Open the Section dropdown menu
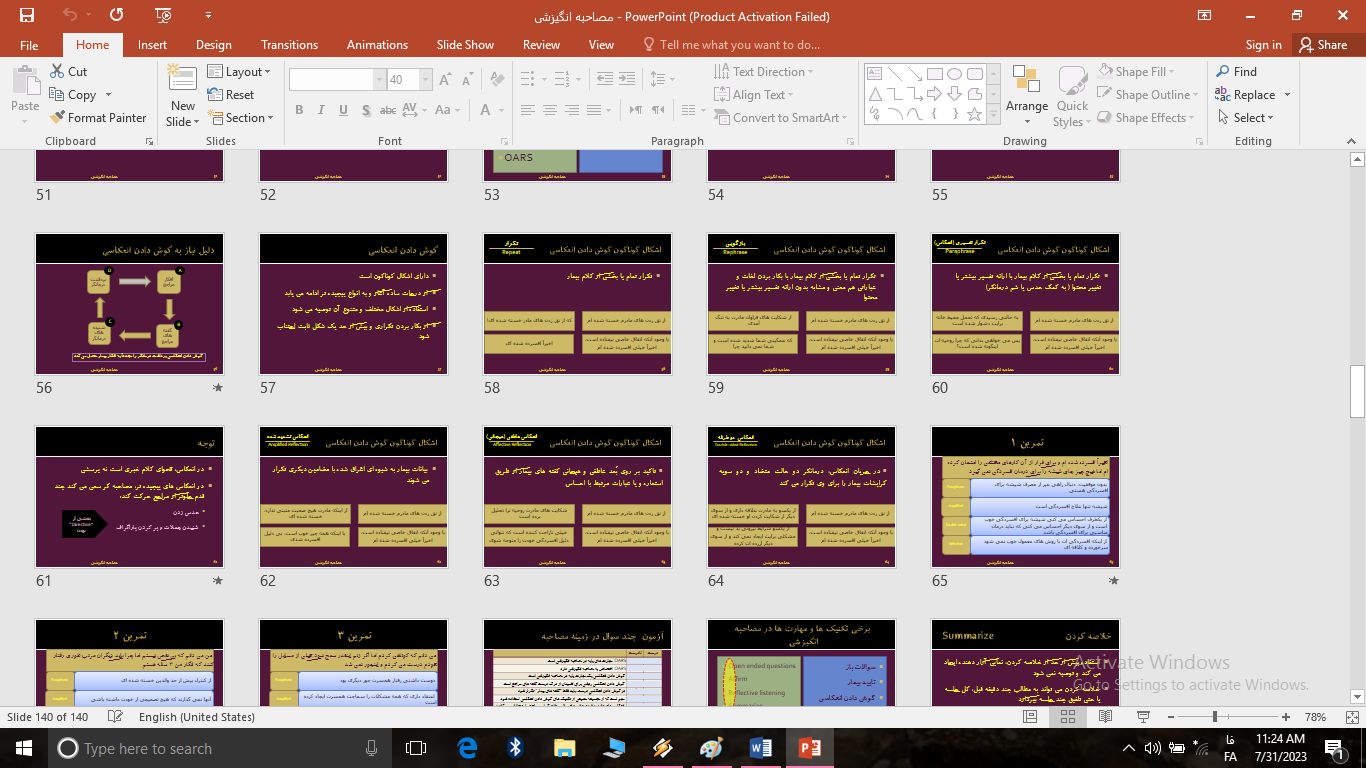1366x768 pixels. point(240,118)
